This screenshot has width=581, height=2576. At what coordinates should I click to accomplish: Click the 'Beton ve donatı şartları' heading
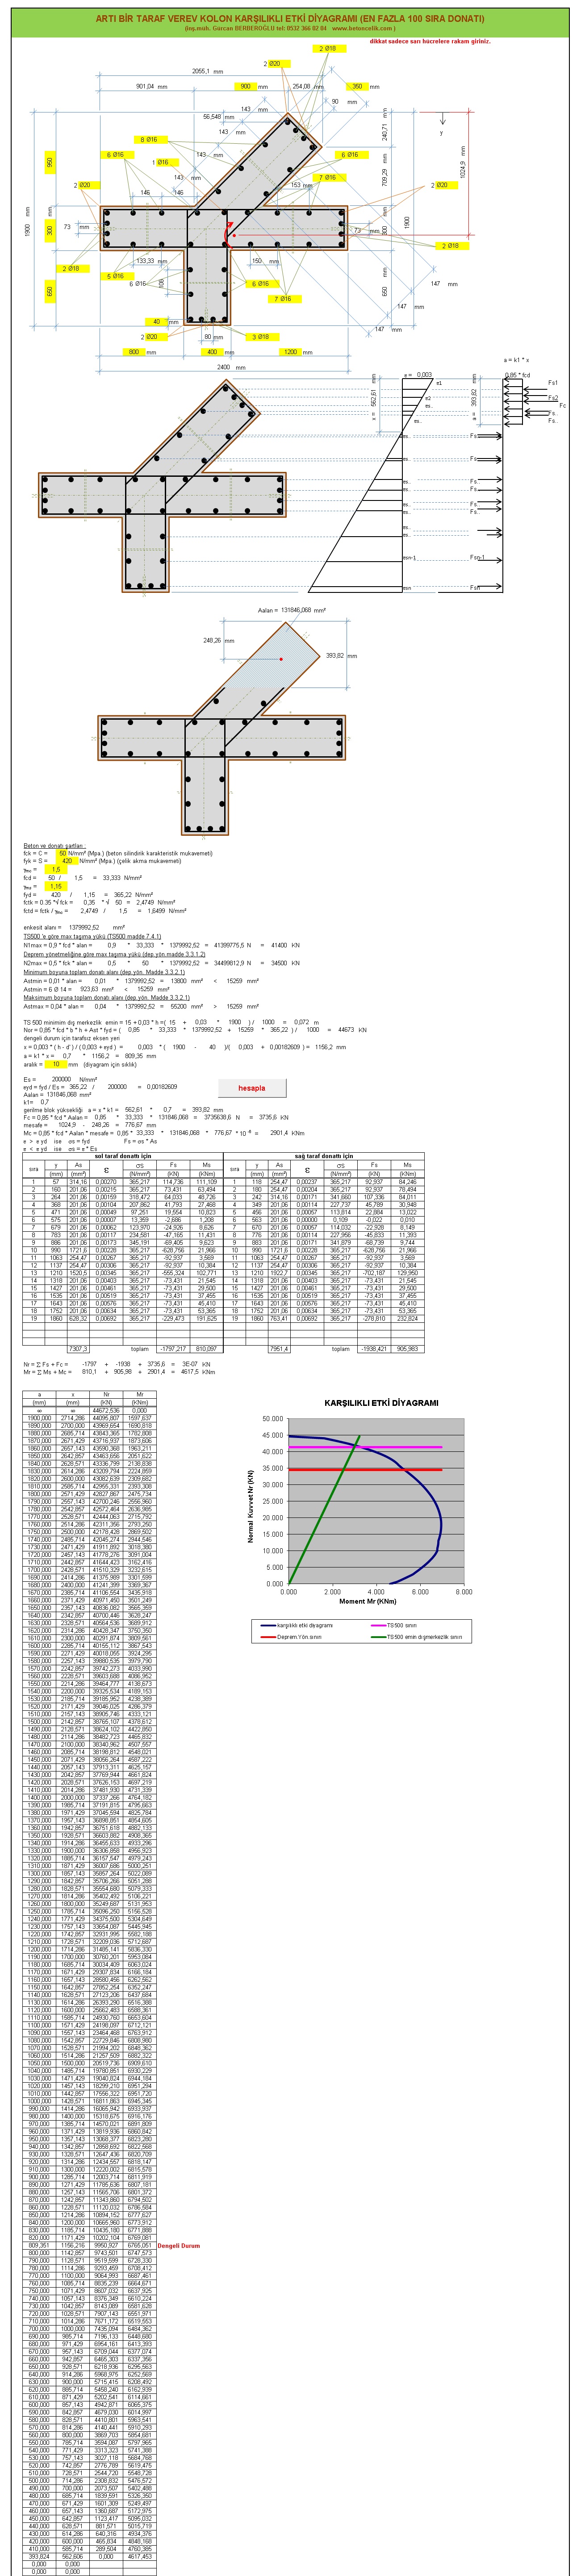(55, 845)
